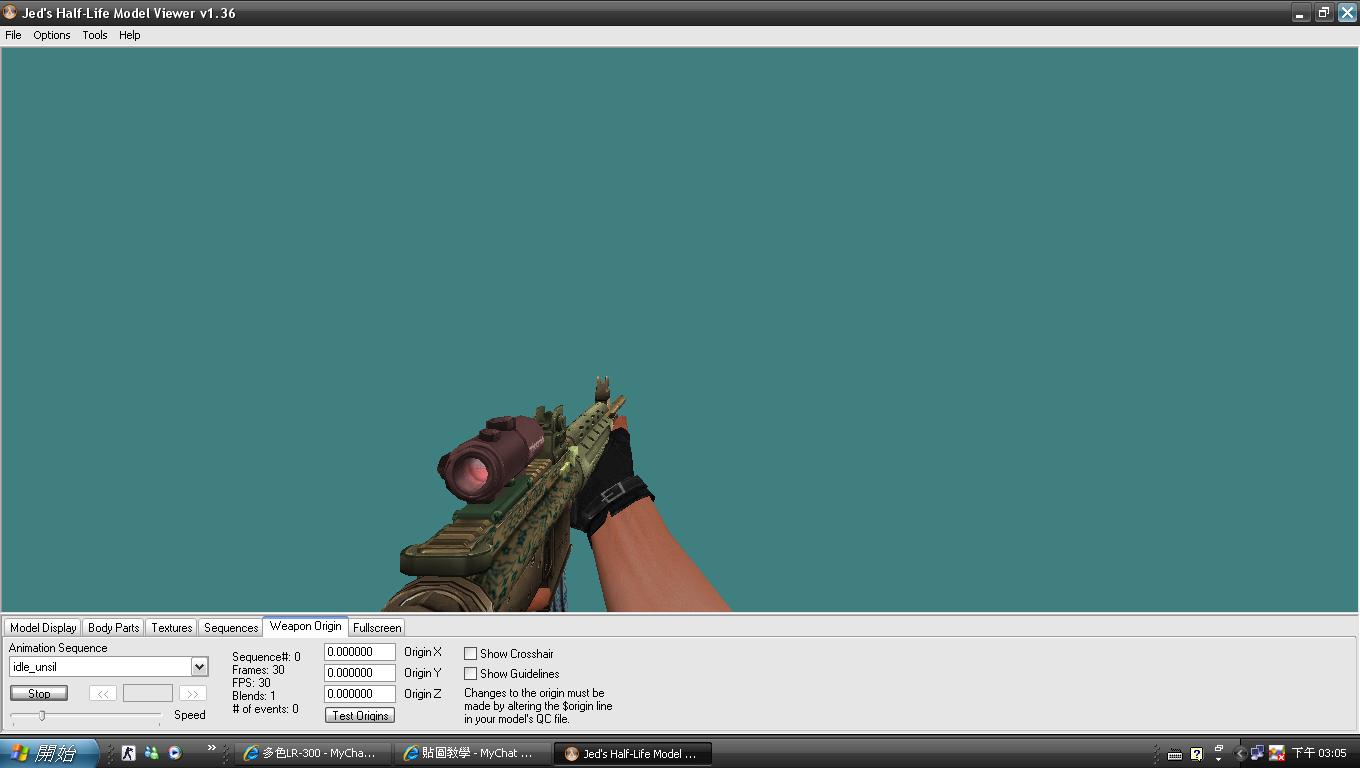Expand hidden quick launch icons chevron

coord(211,748)
